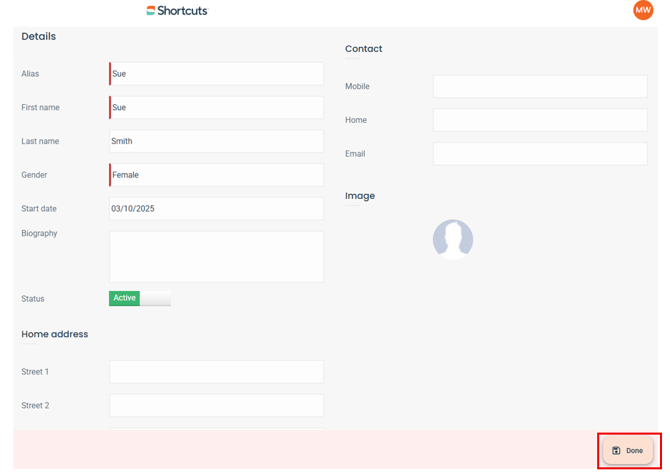Image resolution: width=670 pixels, height=474 pixels.
Task: Click into the First name field
Action: [217, 108]
